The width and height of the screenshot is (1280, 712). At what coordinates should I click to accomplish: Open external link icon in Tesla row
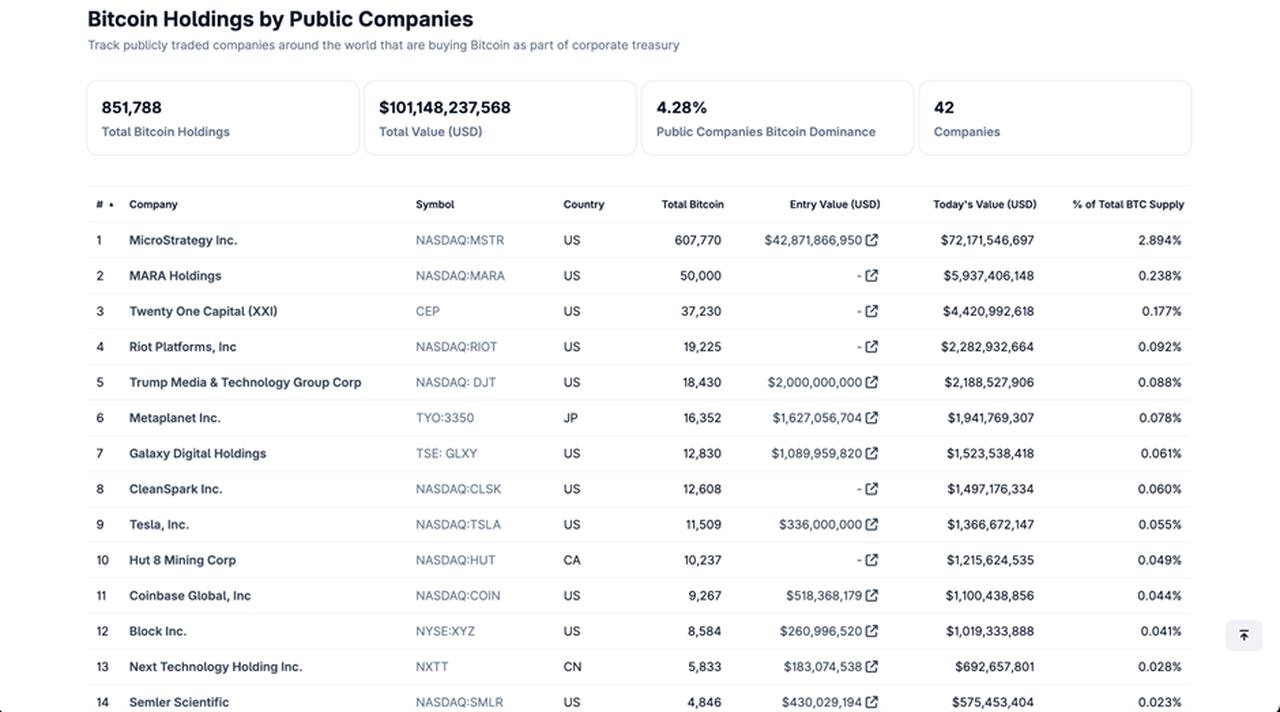point(872,524)
